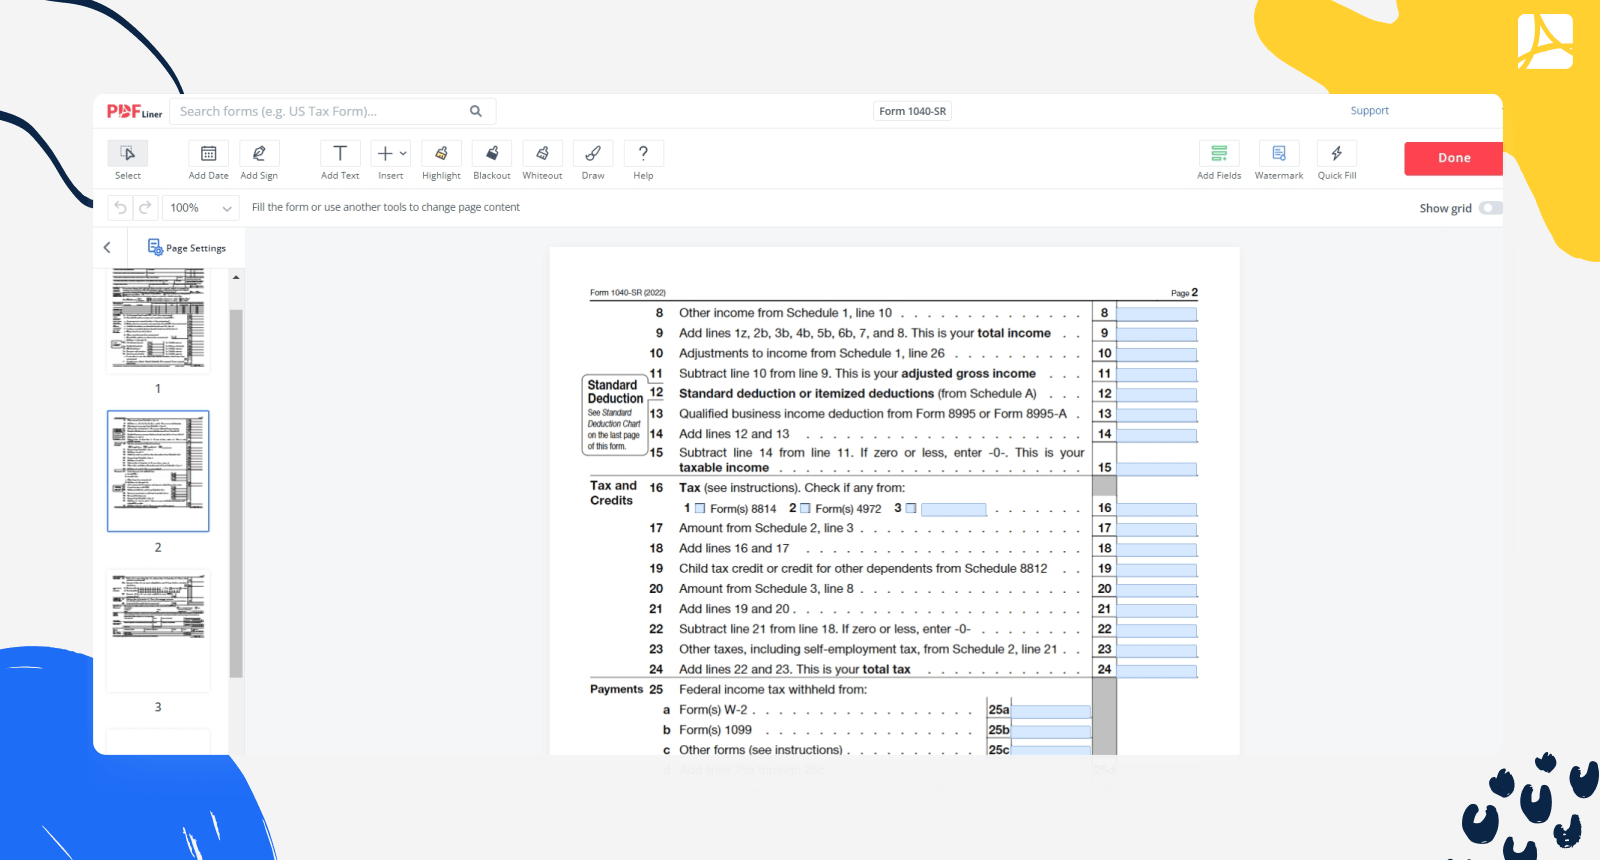Click the line 12 standard deduction field
The width and height of the screenshot is (1600, 860).
[x=1156, y=395]
